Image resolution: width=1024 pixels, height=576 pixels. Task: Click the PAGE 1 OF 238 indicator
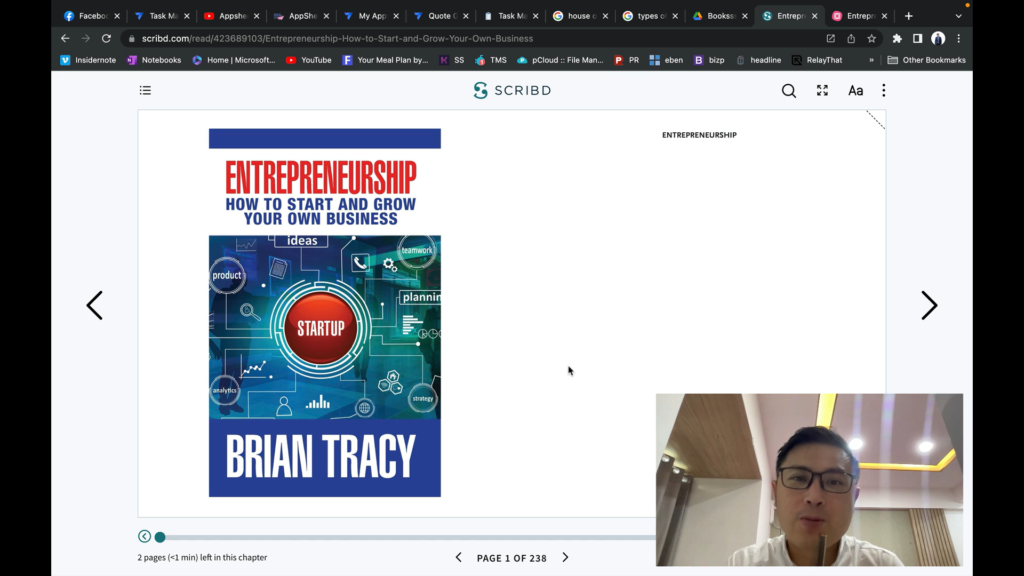[x=511, y=558]
